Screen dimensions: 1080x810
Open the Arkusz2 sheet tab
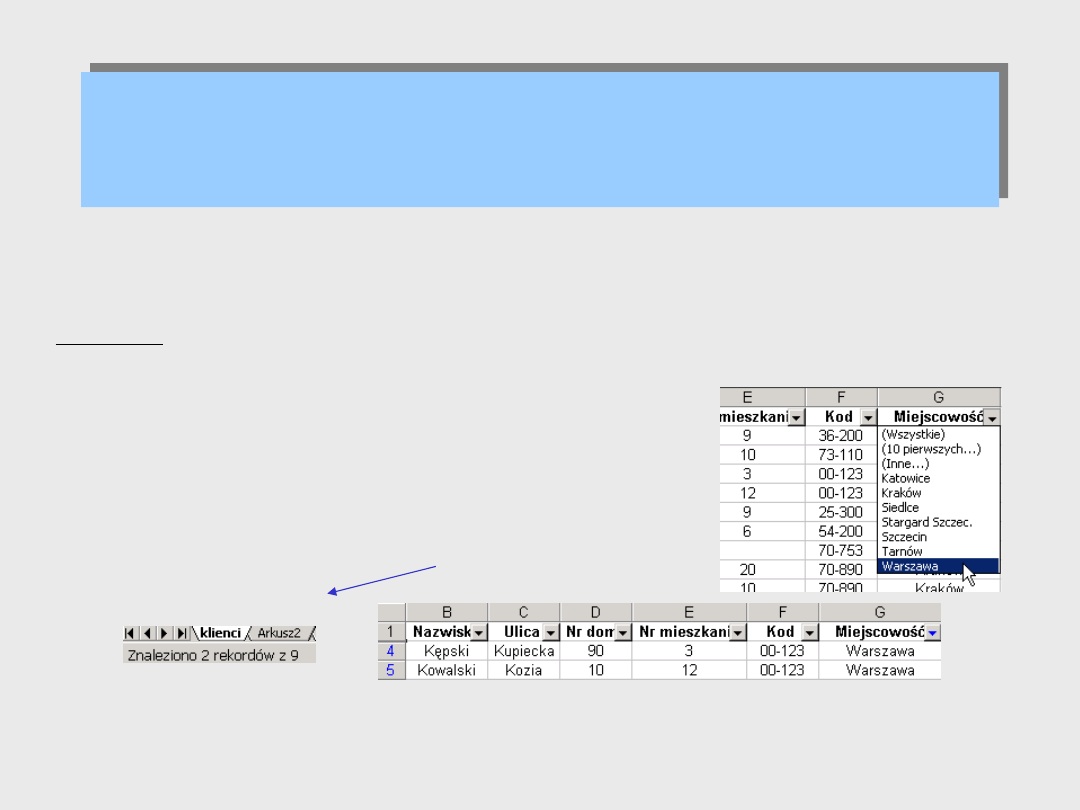[x=279, y=633]
